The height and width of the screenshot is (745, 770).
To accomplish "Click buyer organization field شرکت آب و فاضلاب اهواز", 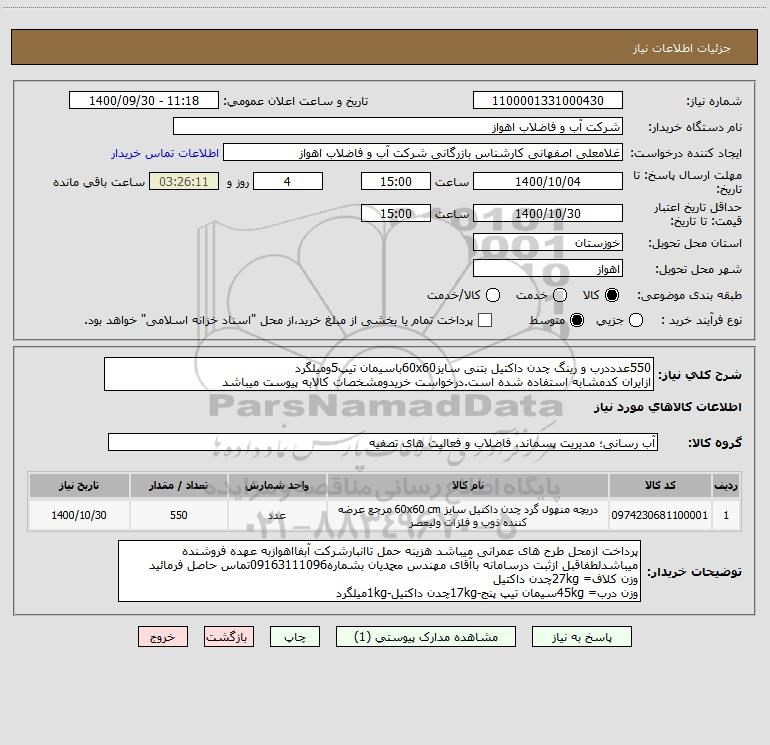I will pos(398,127).
